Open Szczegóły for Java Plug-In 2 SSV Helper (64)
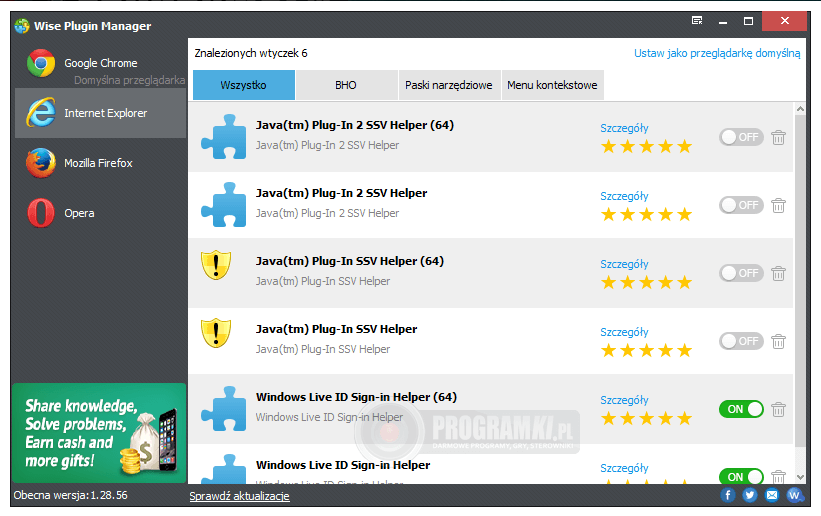 pos(624,128)
